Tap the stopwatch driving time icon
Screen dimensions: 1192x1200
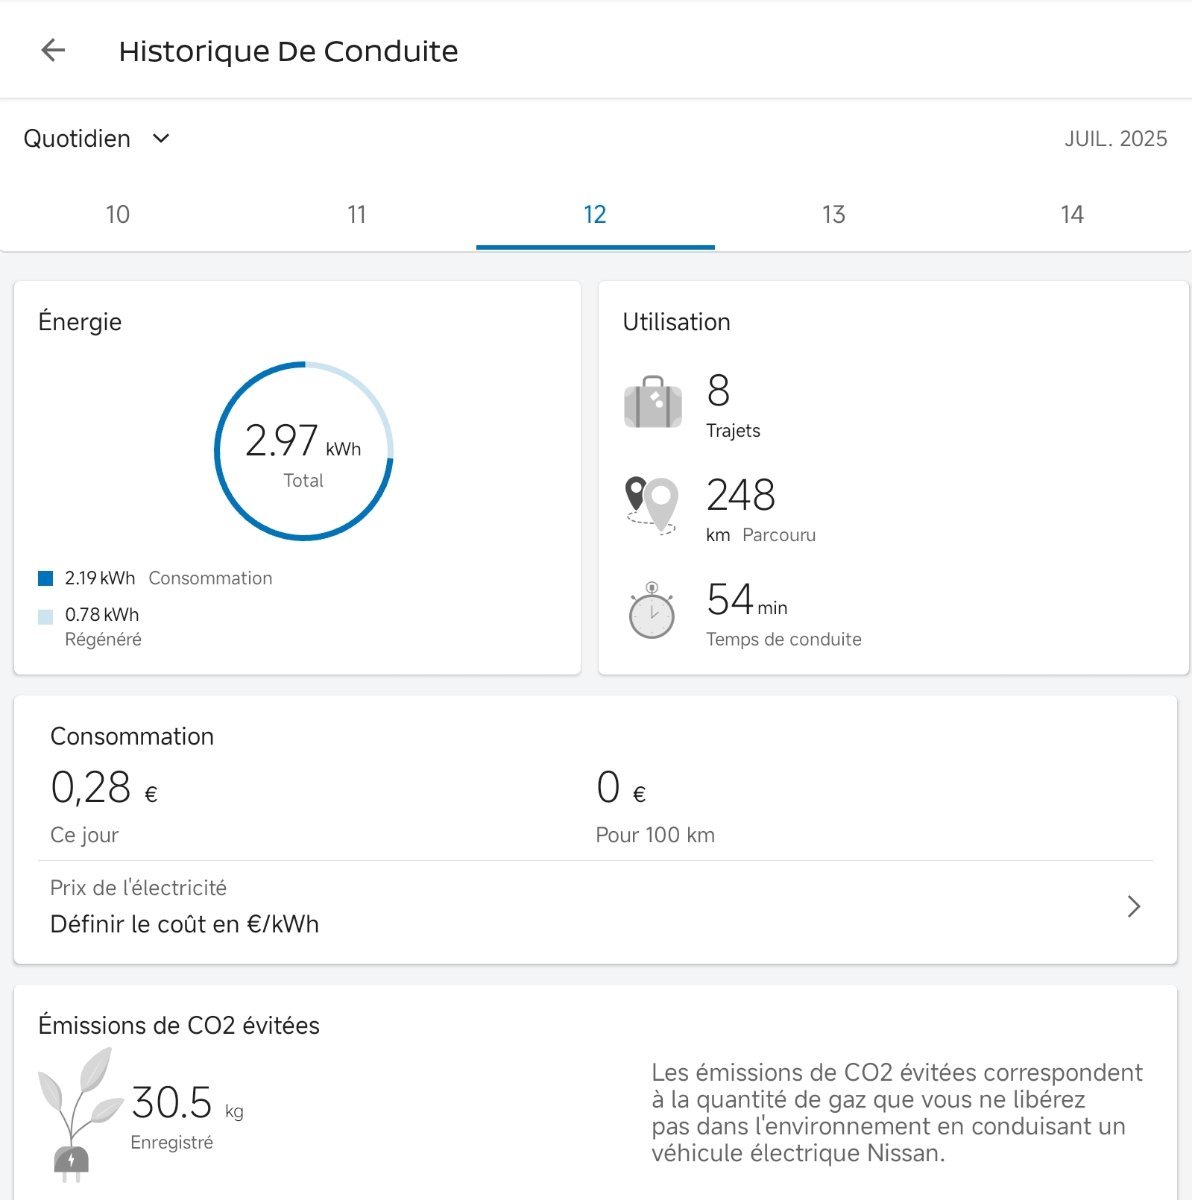click(x=652, y=610)
